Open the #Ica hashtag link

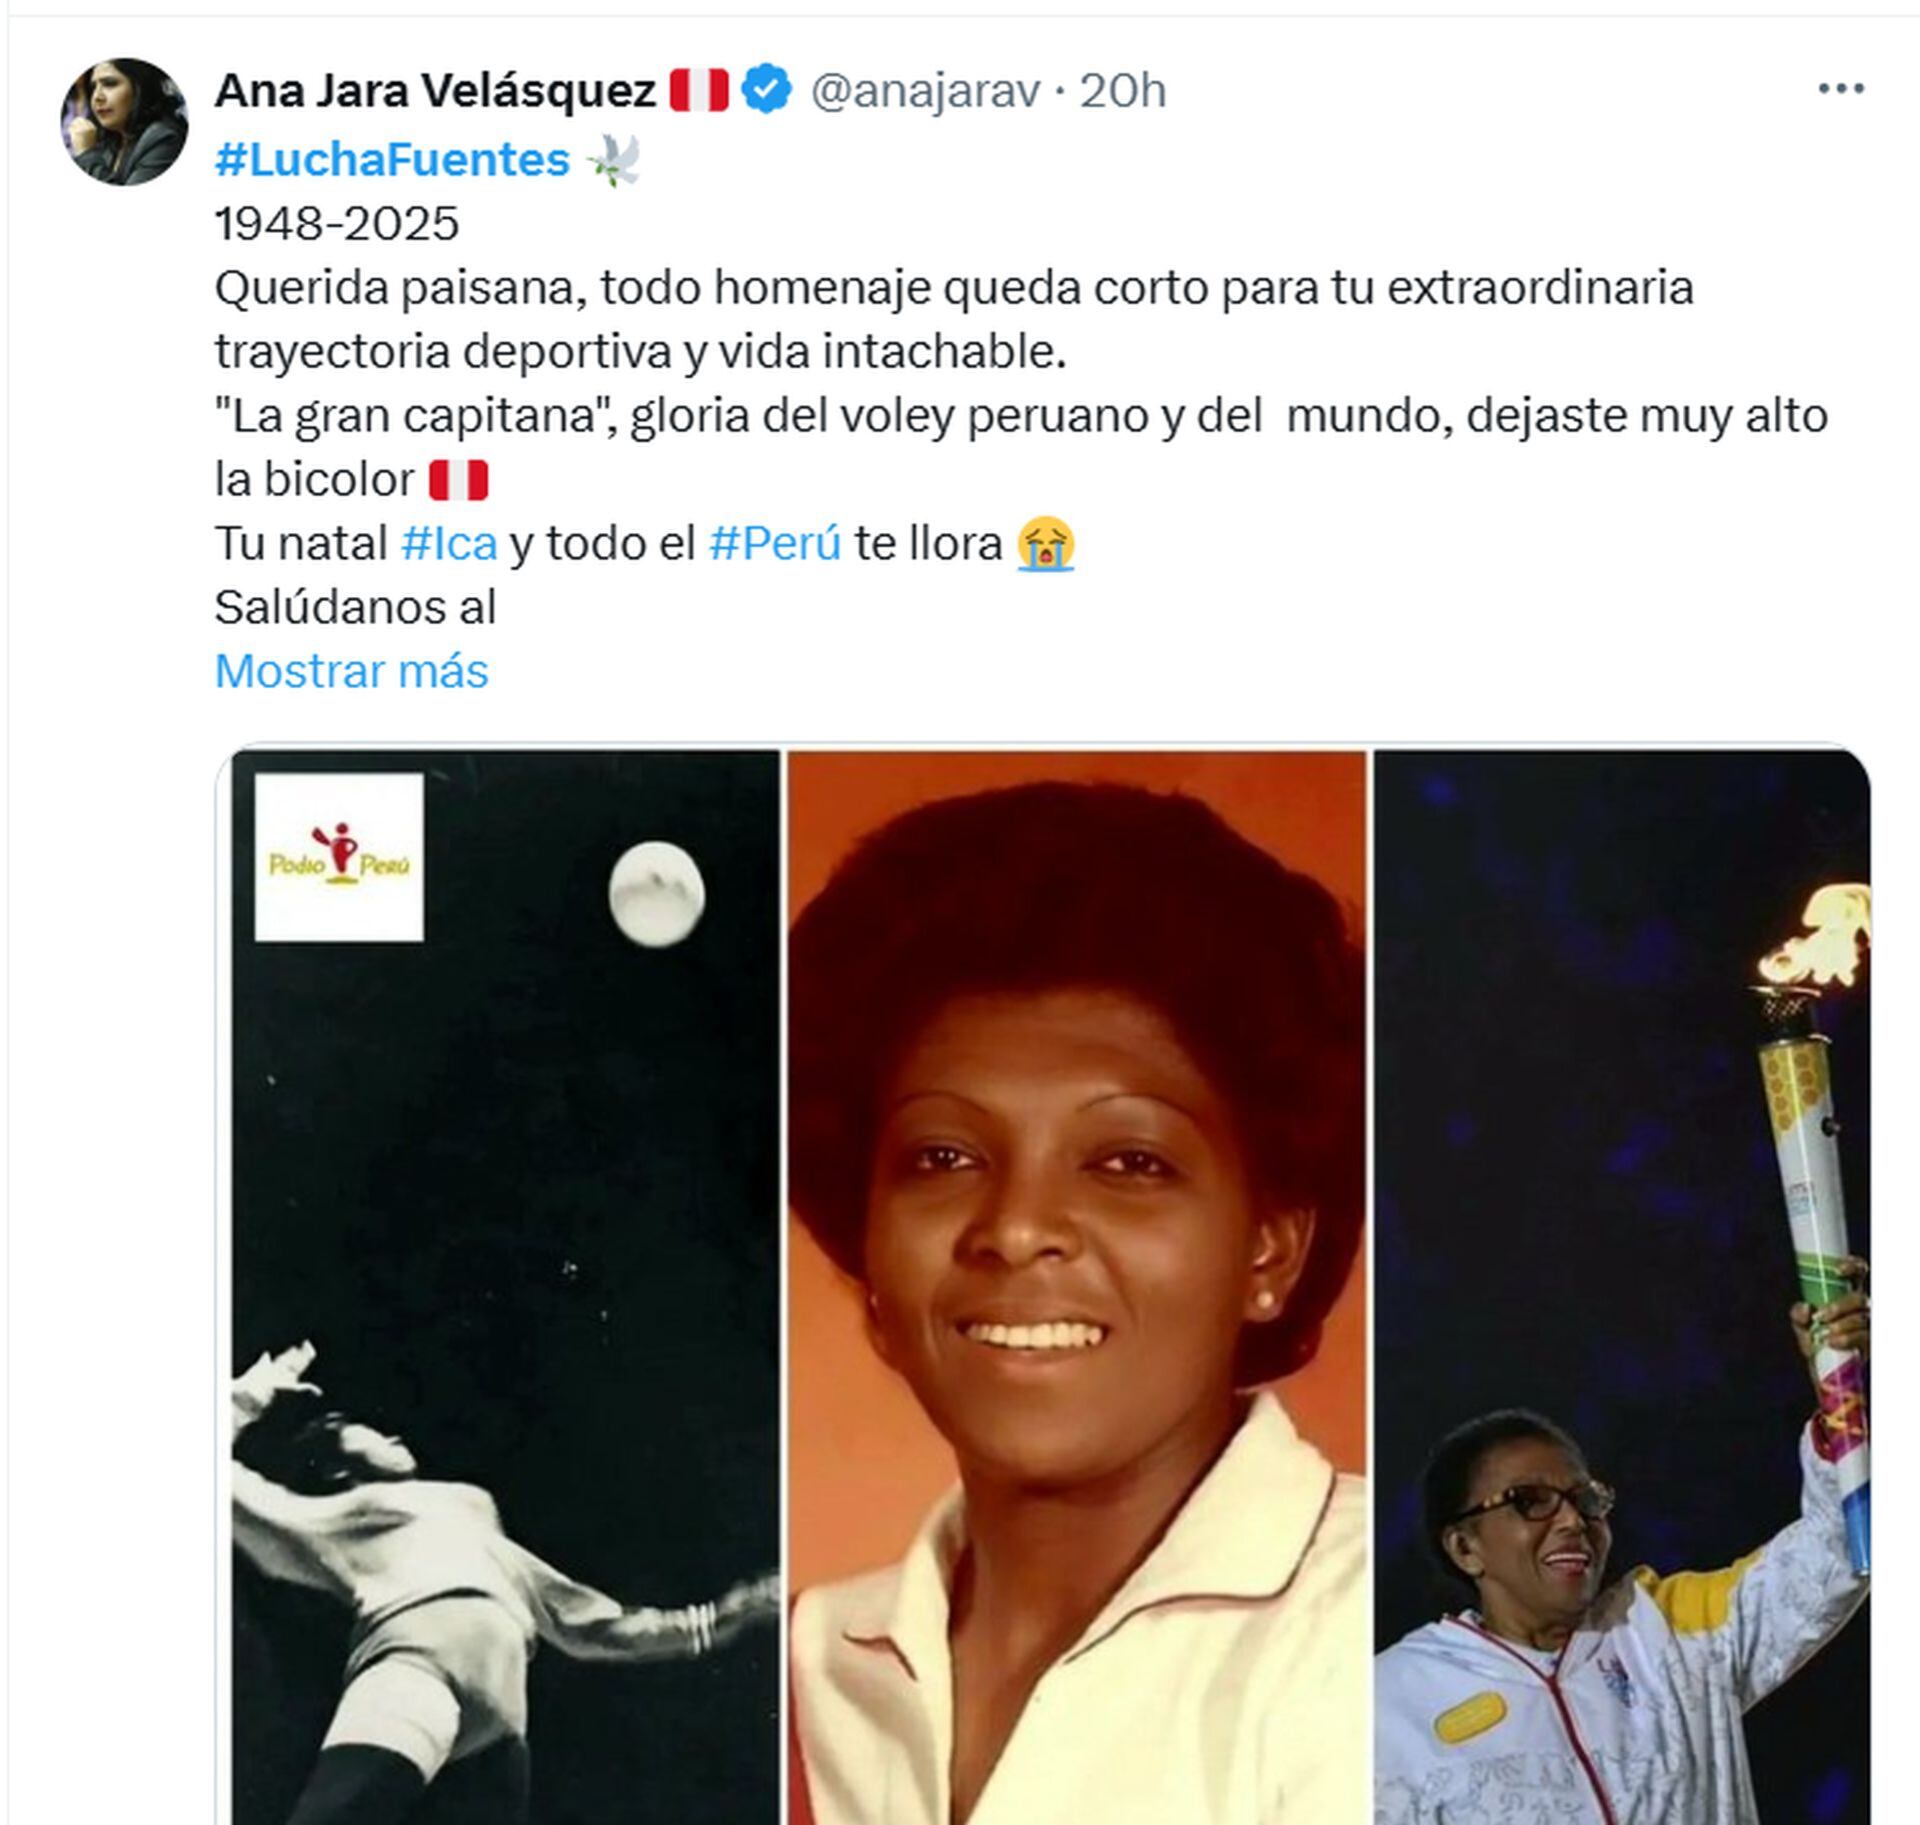[x=449, y=544]
